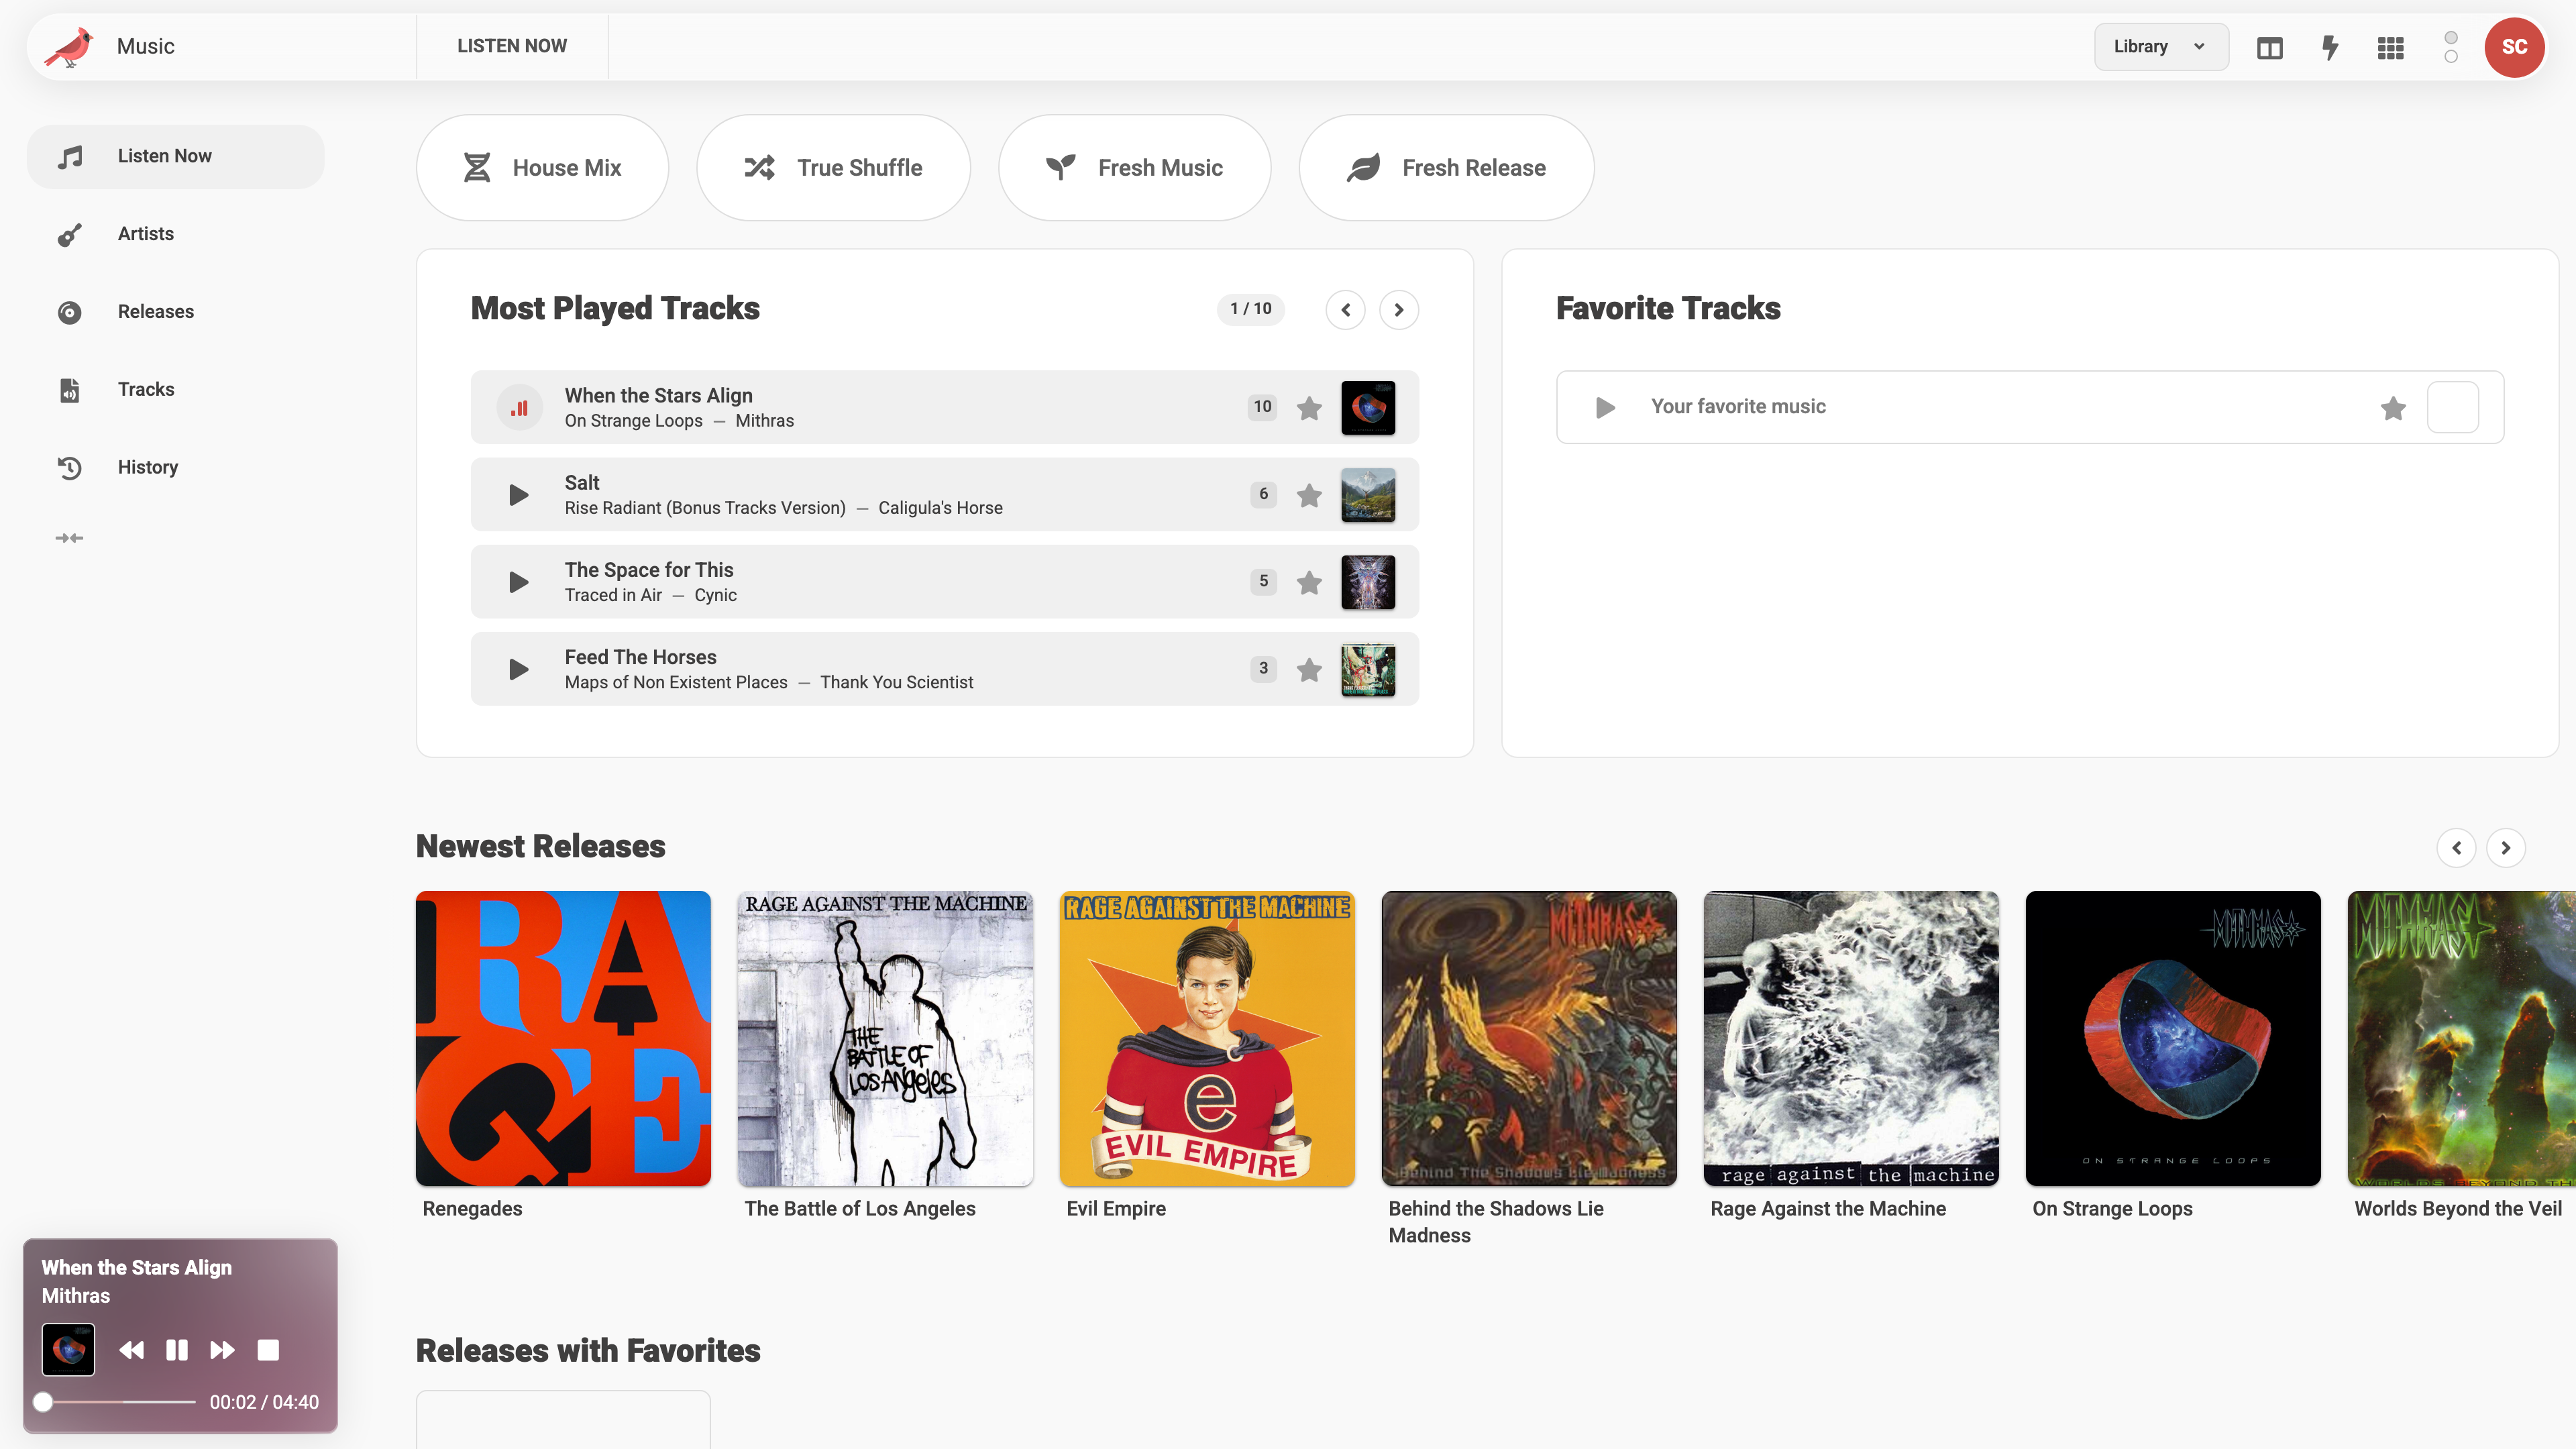Stop playback in the mini player
The height and width of the screenshot is (1449, 2576).
[x=268, y=1350]
